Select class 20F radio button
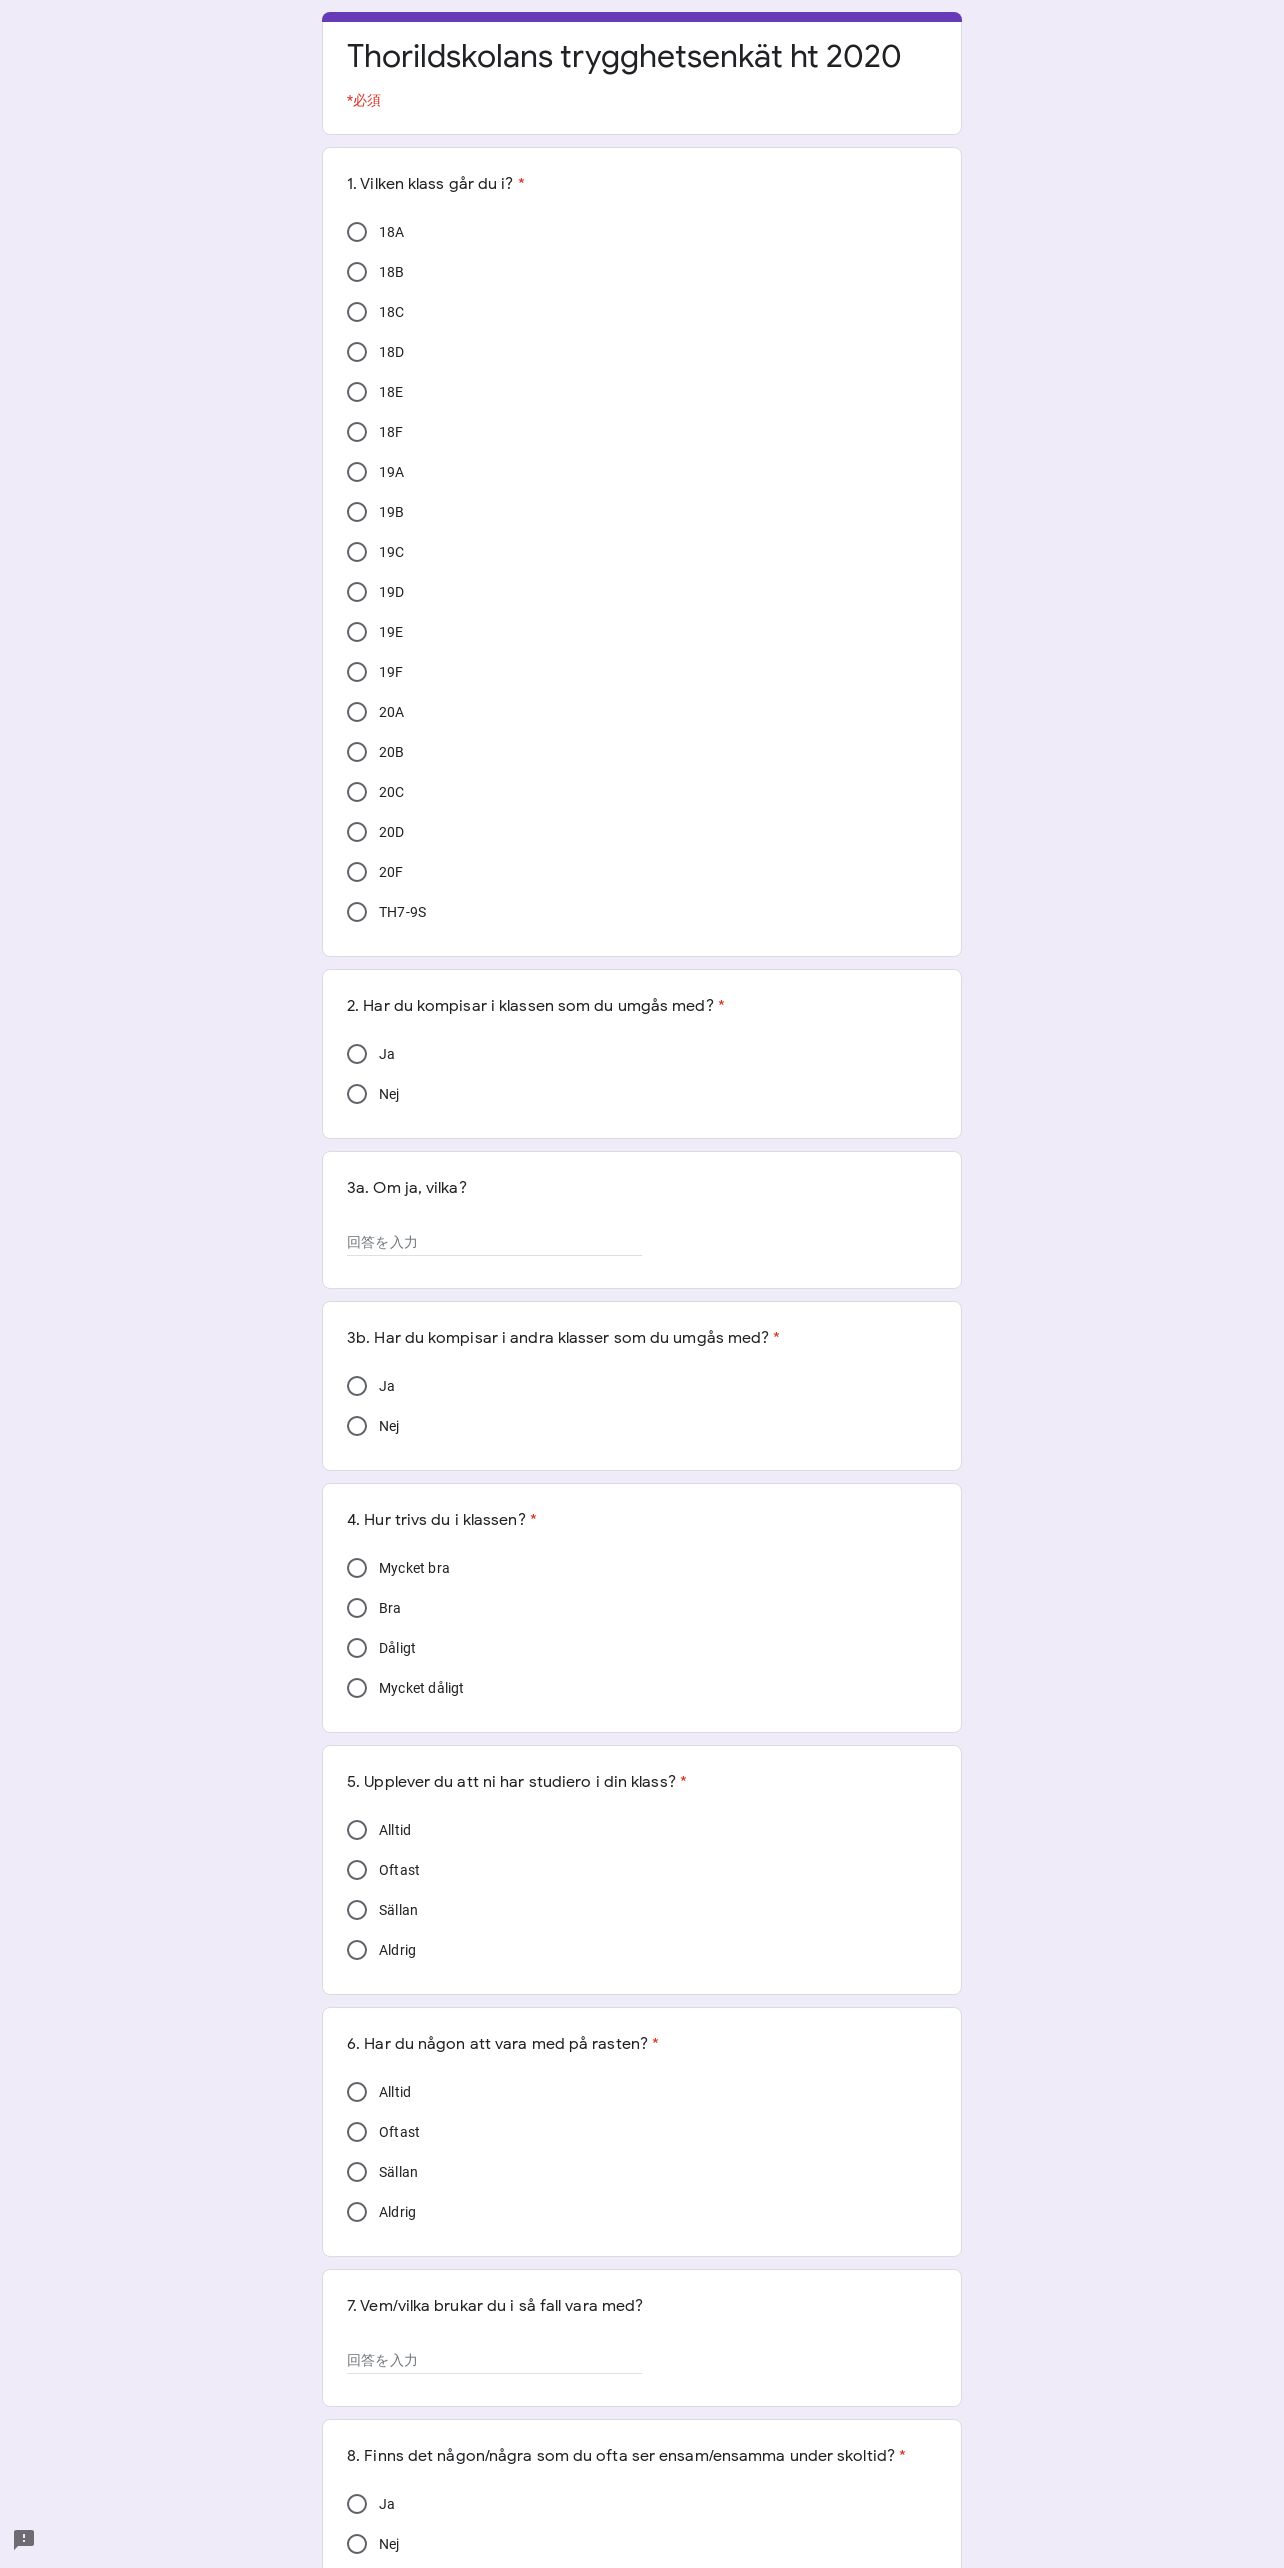The height and width of the screenshot is (2568, 1284). tap(357, 872)
